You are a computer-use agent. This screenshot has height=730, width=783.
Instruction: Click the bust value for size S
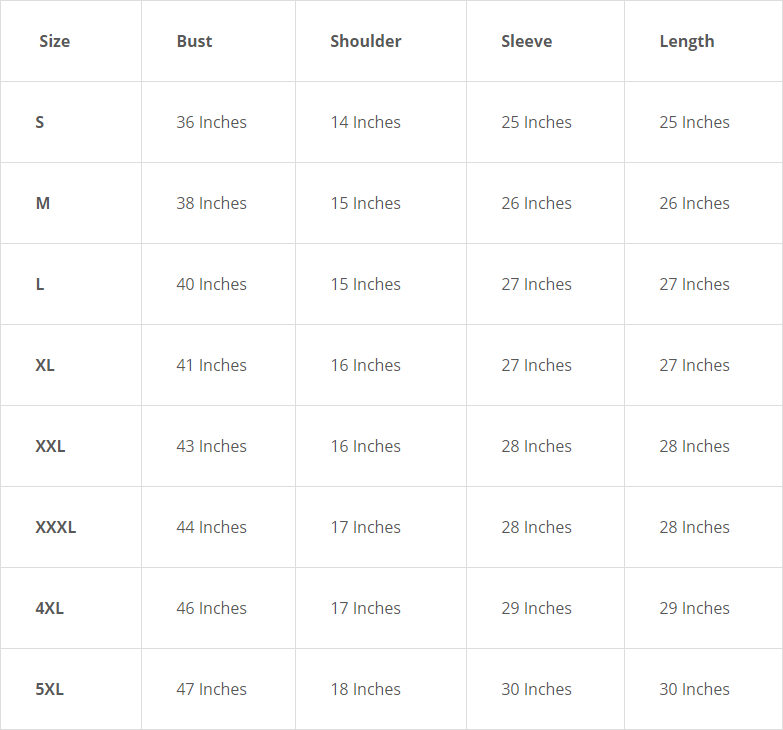[211, 122]
